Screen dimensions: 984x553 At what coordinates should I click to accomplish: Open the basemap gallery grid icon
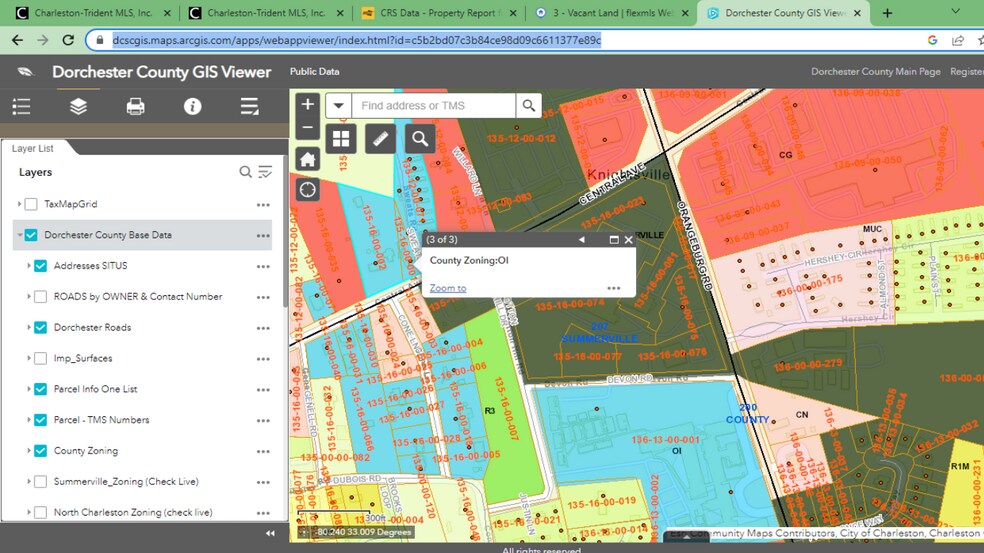pos(340,139)
